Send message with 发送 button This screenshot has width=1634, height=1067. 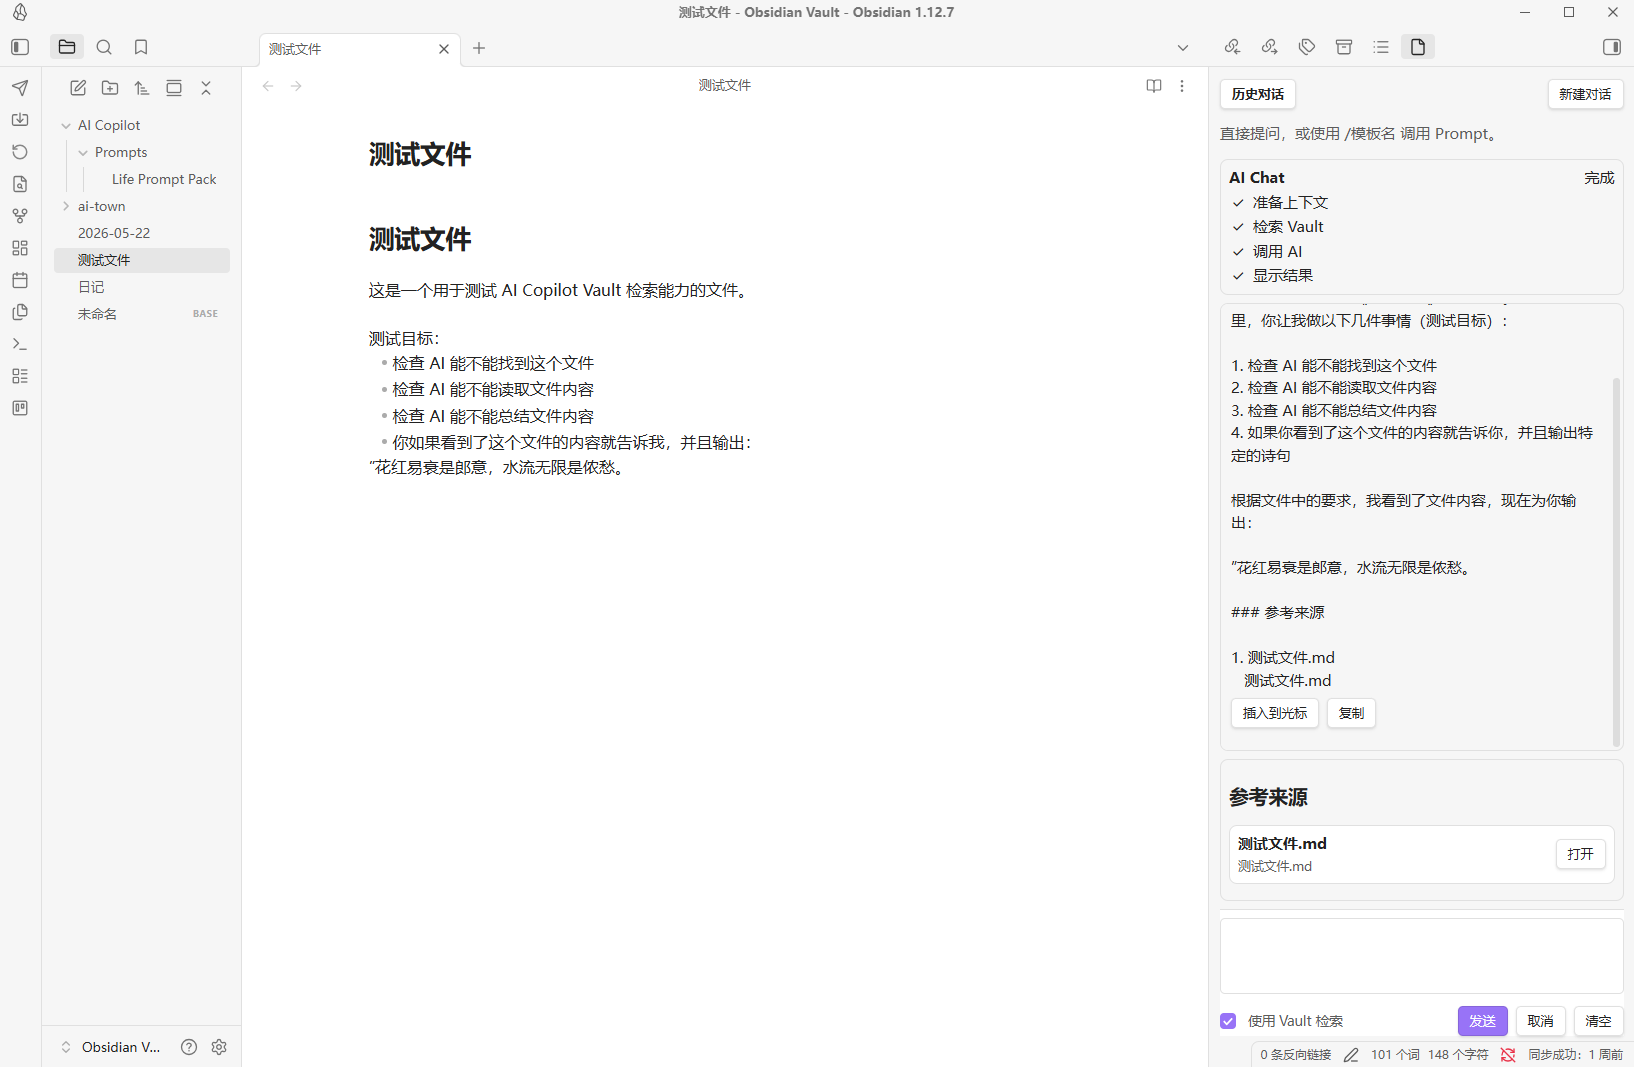point(1482,1021)
